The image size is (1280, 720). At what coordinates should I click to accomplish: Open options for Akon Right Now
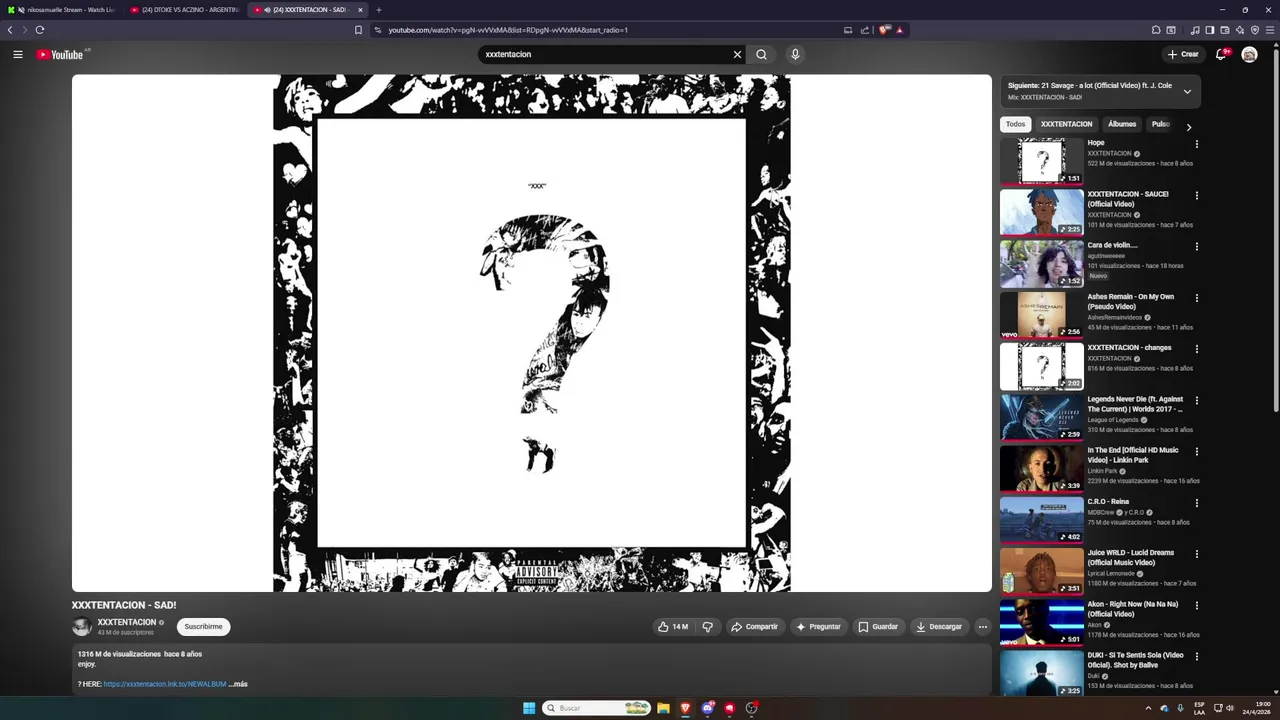click(x=1197, y=605)
